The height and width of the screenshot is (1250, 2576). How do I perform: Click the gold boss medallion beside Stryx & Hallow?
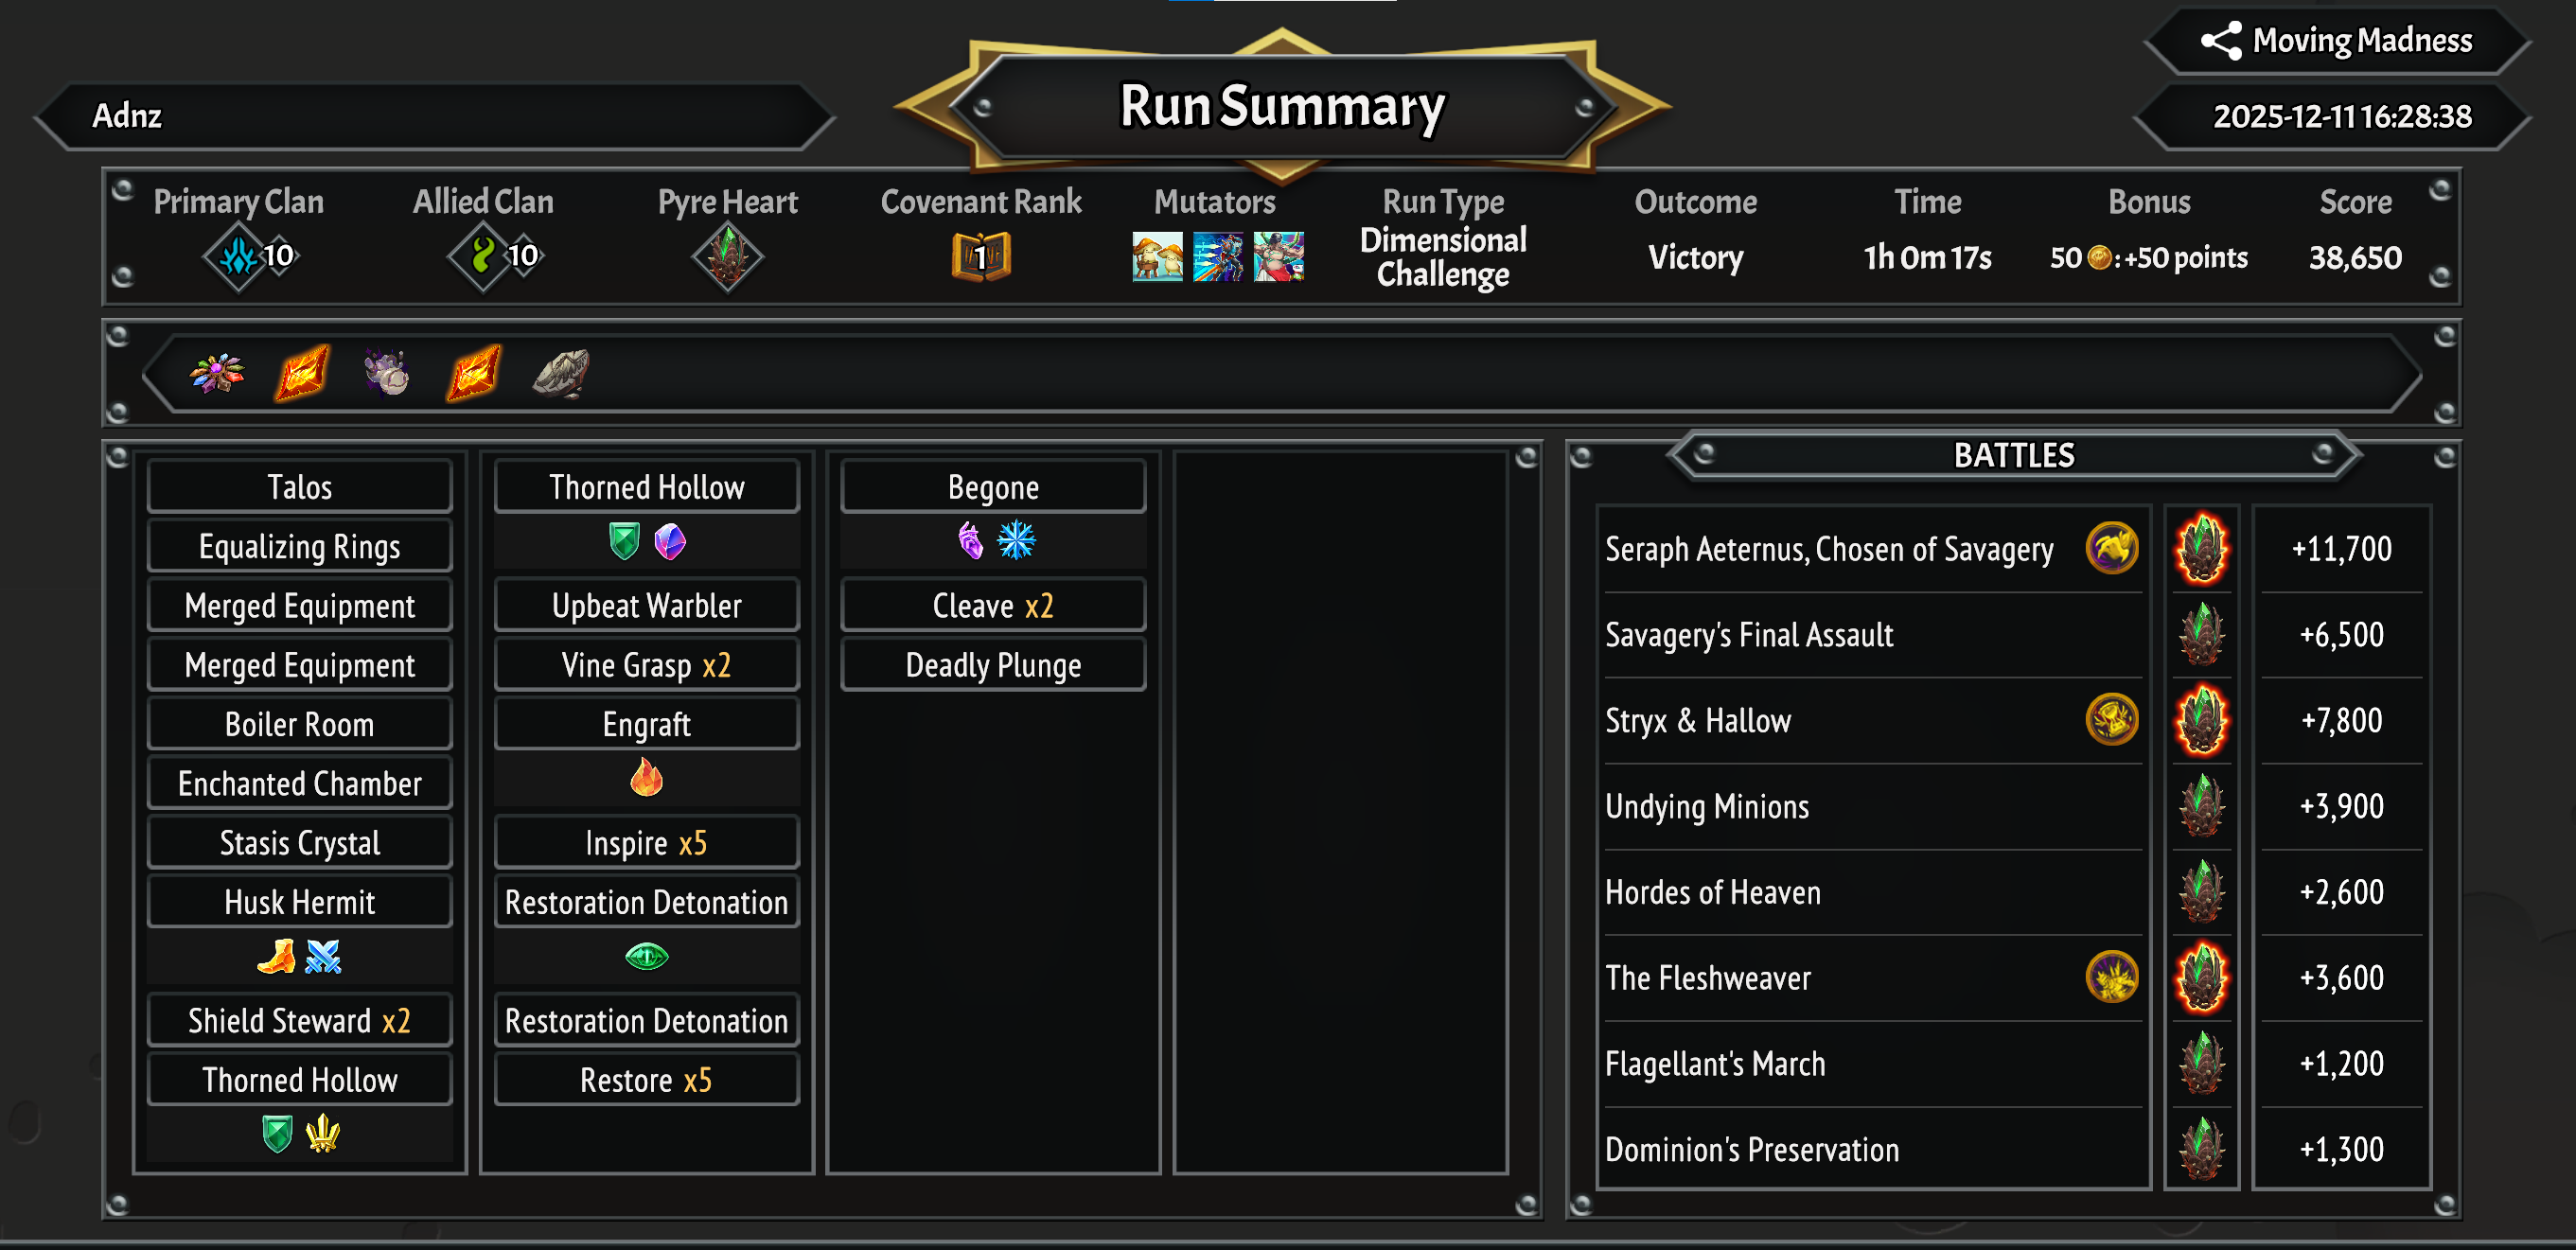click(2111, 719)
